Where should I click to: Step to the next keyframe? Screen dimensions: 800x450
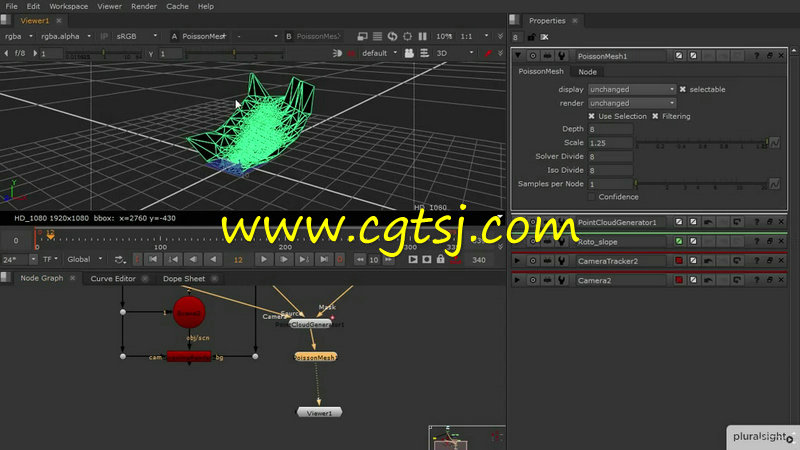304,260
